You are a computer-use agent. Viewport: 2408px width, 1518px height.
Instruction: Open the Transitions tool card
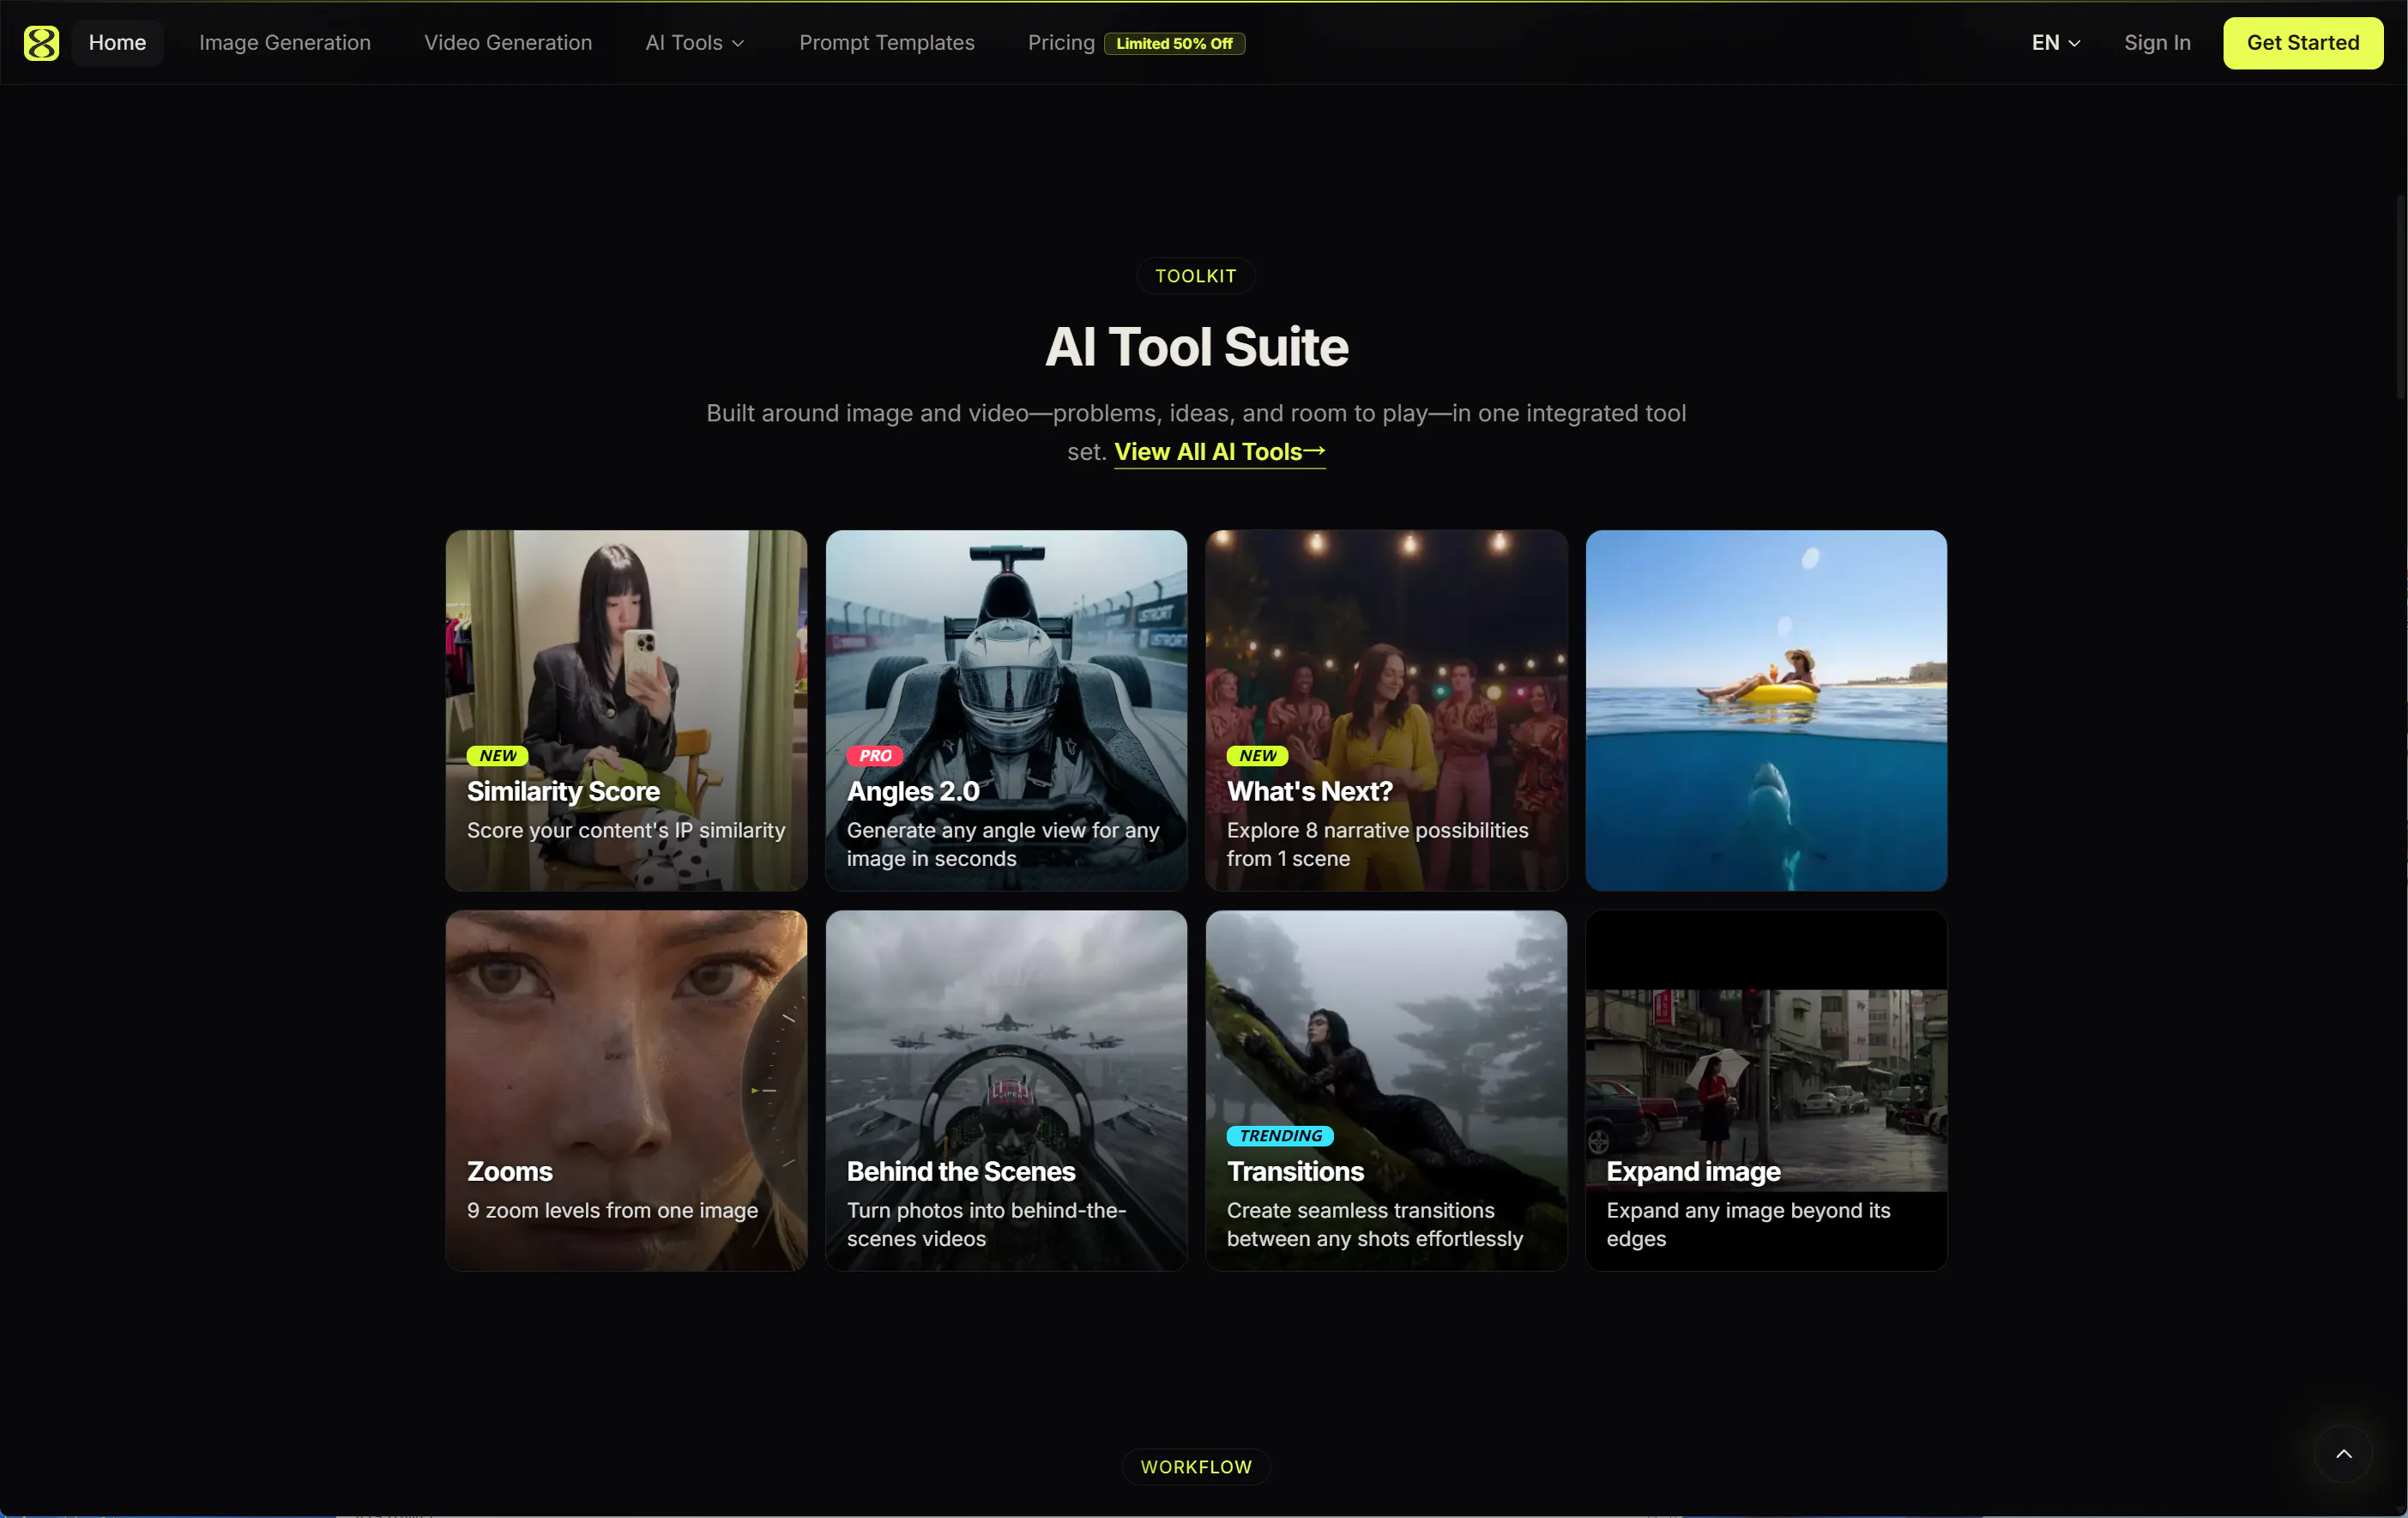pyautogui.click(x=1386, y=1091)
